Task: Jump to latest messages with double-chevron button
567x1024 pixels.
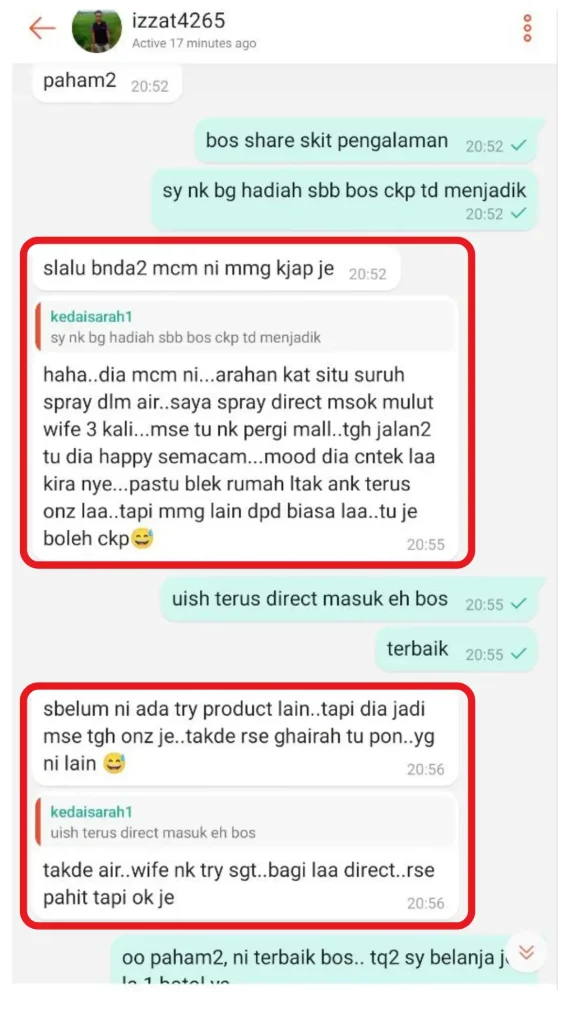Action: pyautogui.click(x=526, y=953)
